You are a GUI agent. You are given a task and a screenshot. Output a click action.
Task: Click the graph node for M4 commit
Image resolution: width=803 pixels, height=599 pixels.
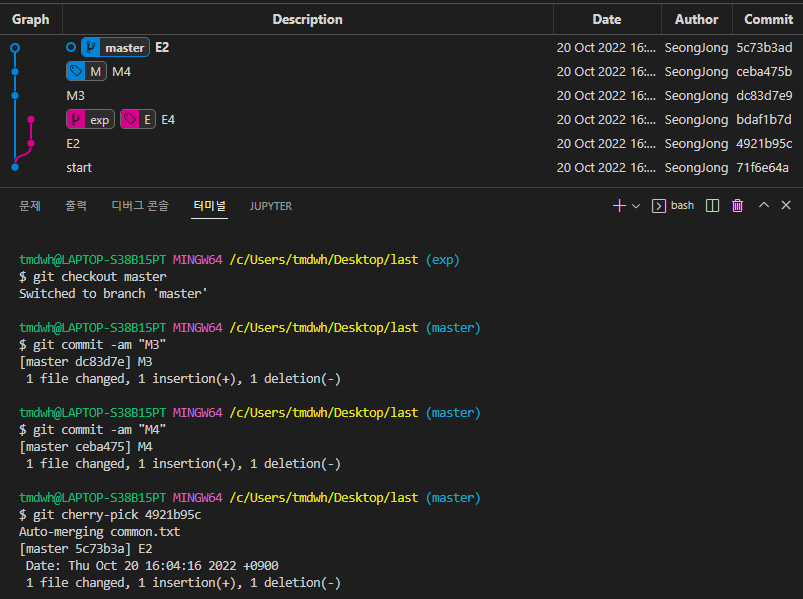click(x=15, y=72)
